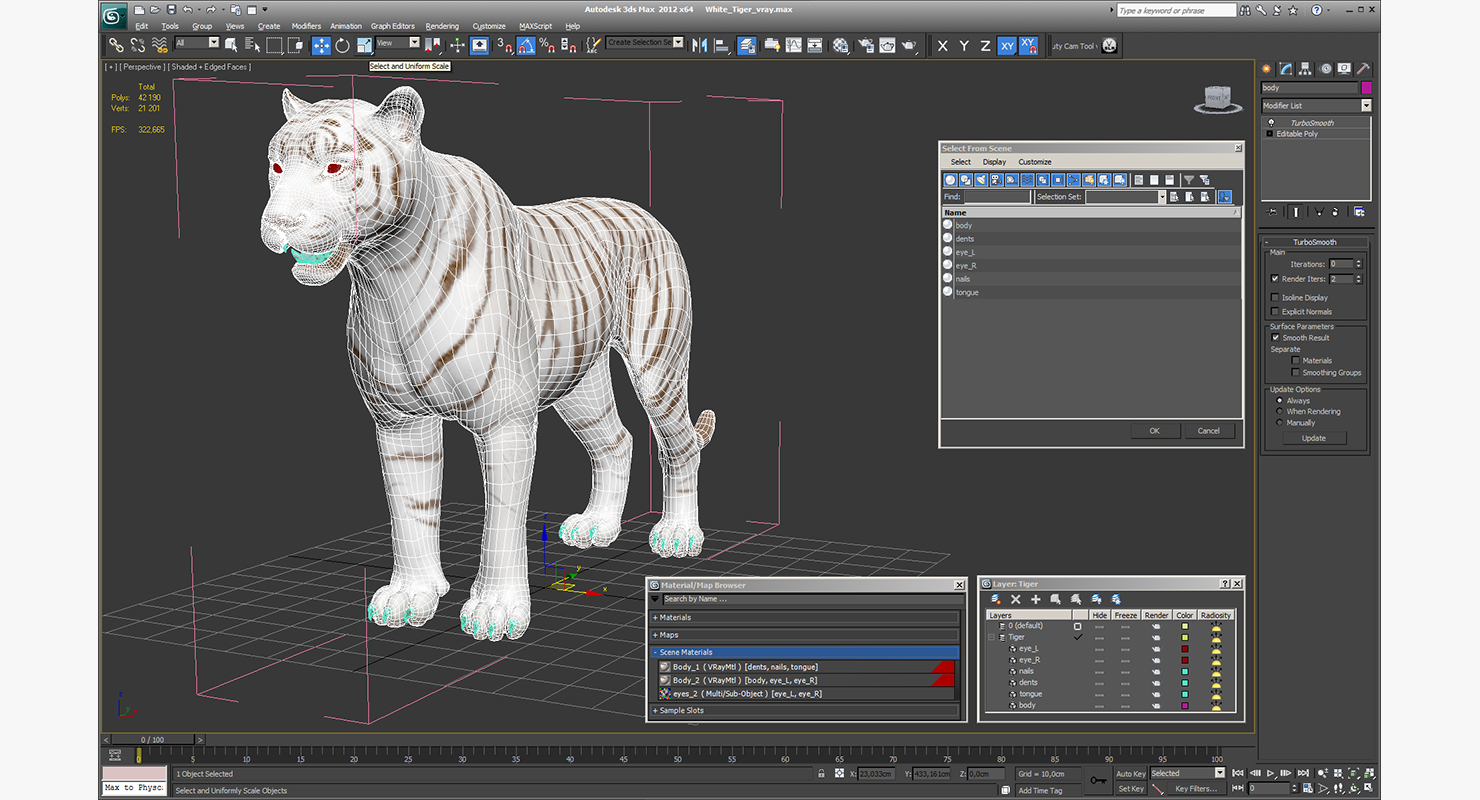The height and width of the screenshot is (800, 1480).
Task: Check Separate by Materials option
Action: (1295, 361)
